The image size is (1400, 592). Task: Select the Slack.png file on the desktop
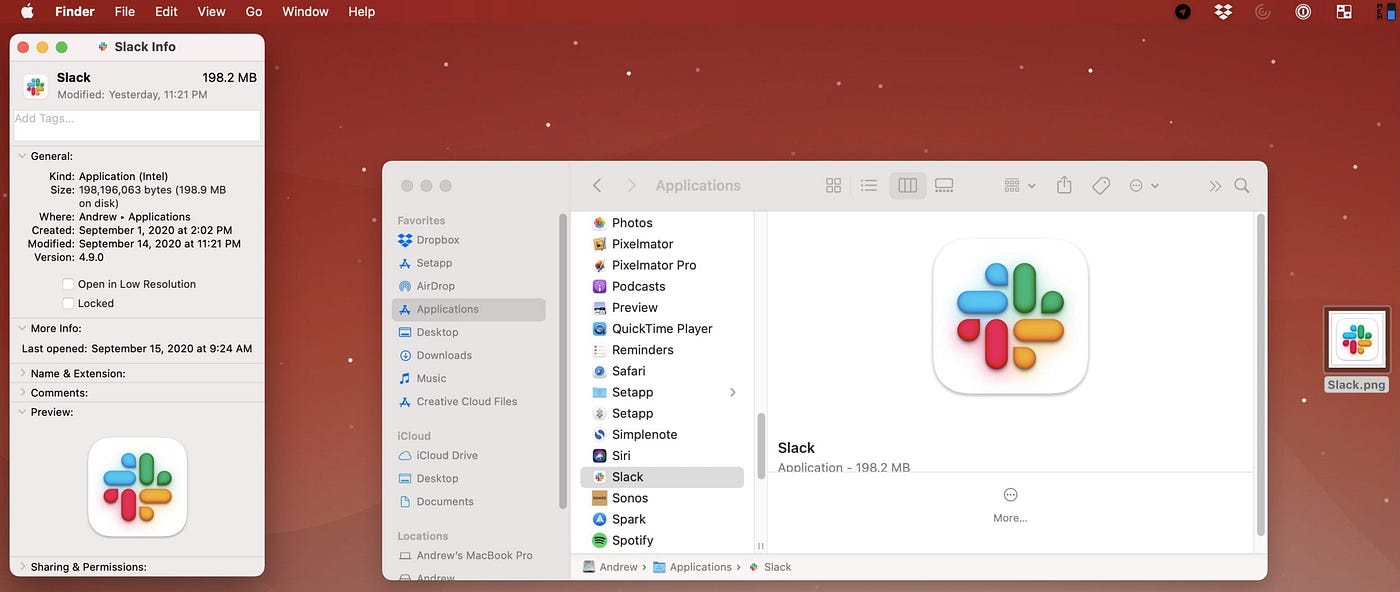[x=1357, y=349]
